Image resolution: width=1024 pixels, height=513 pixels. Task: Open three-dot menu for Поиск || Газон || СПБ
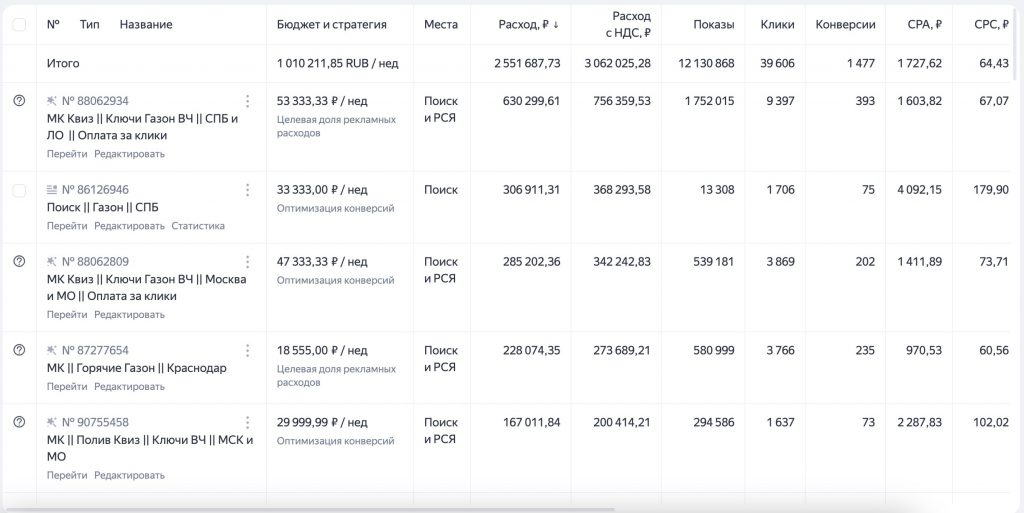[247, 190]
